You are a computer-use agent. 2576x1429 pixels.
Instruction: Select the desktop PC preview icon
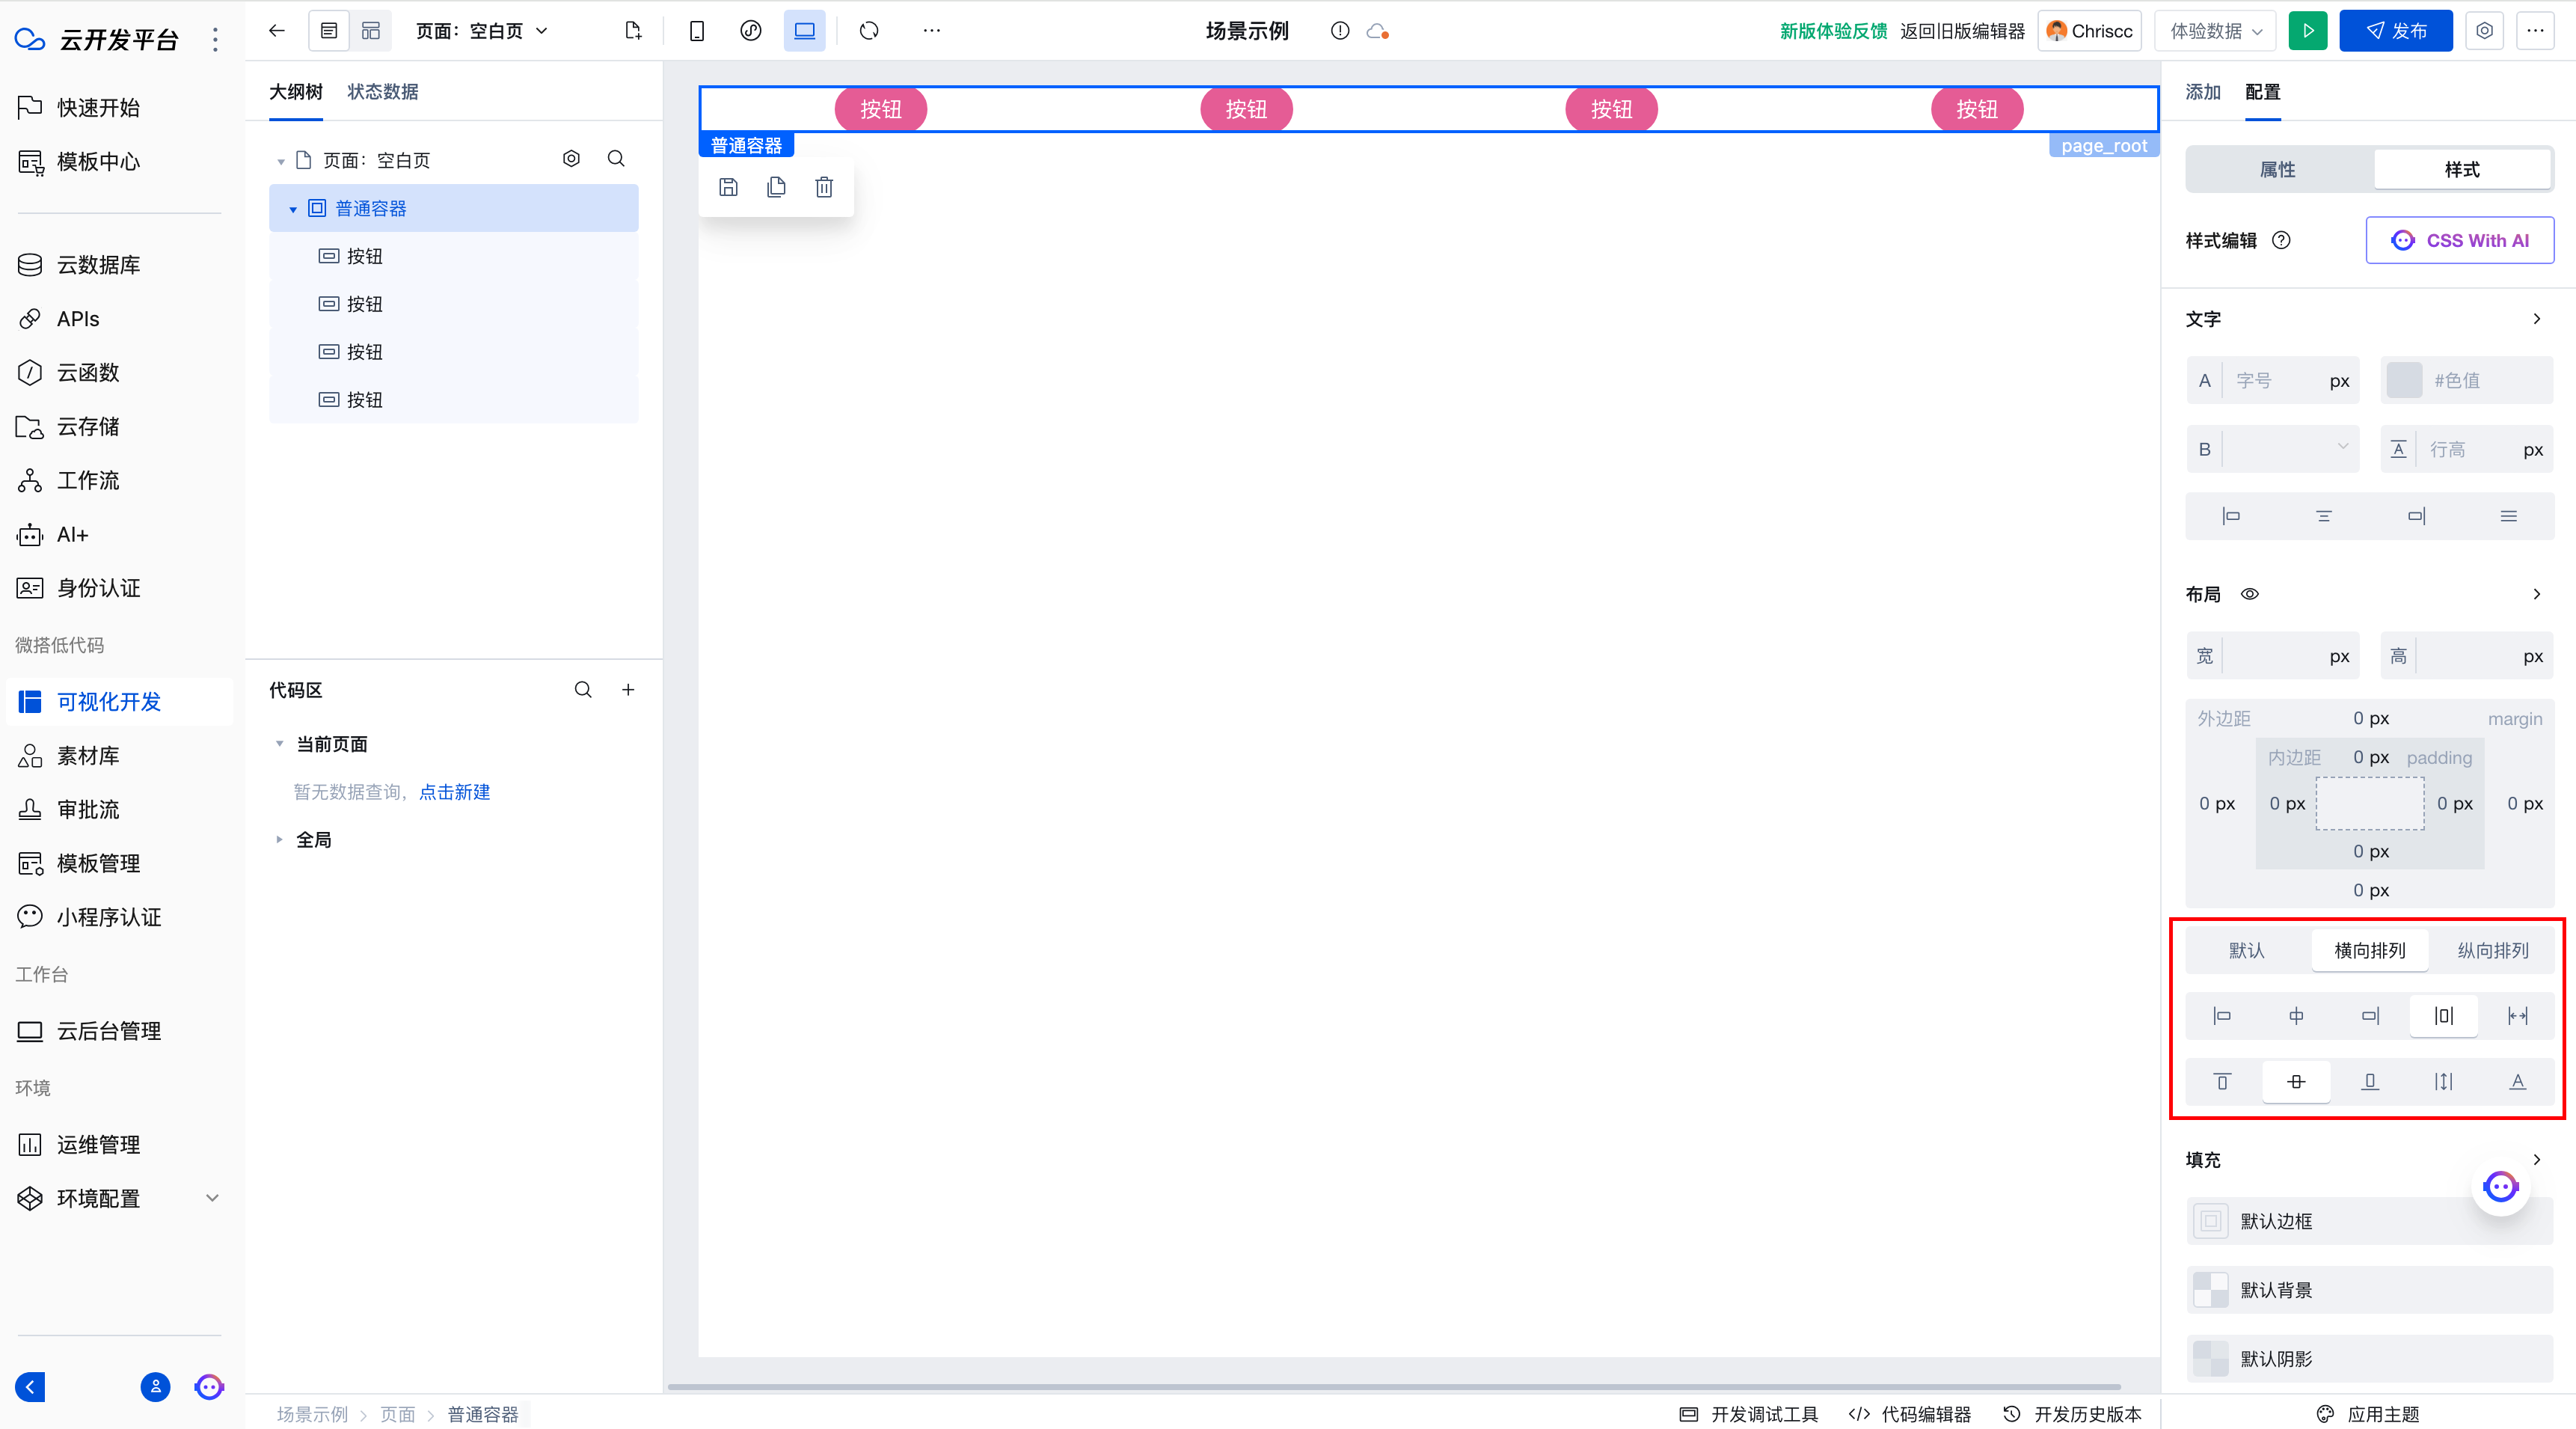pyautogui.click(x=805, y=31)
